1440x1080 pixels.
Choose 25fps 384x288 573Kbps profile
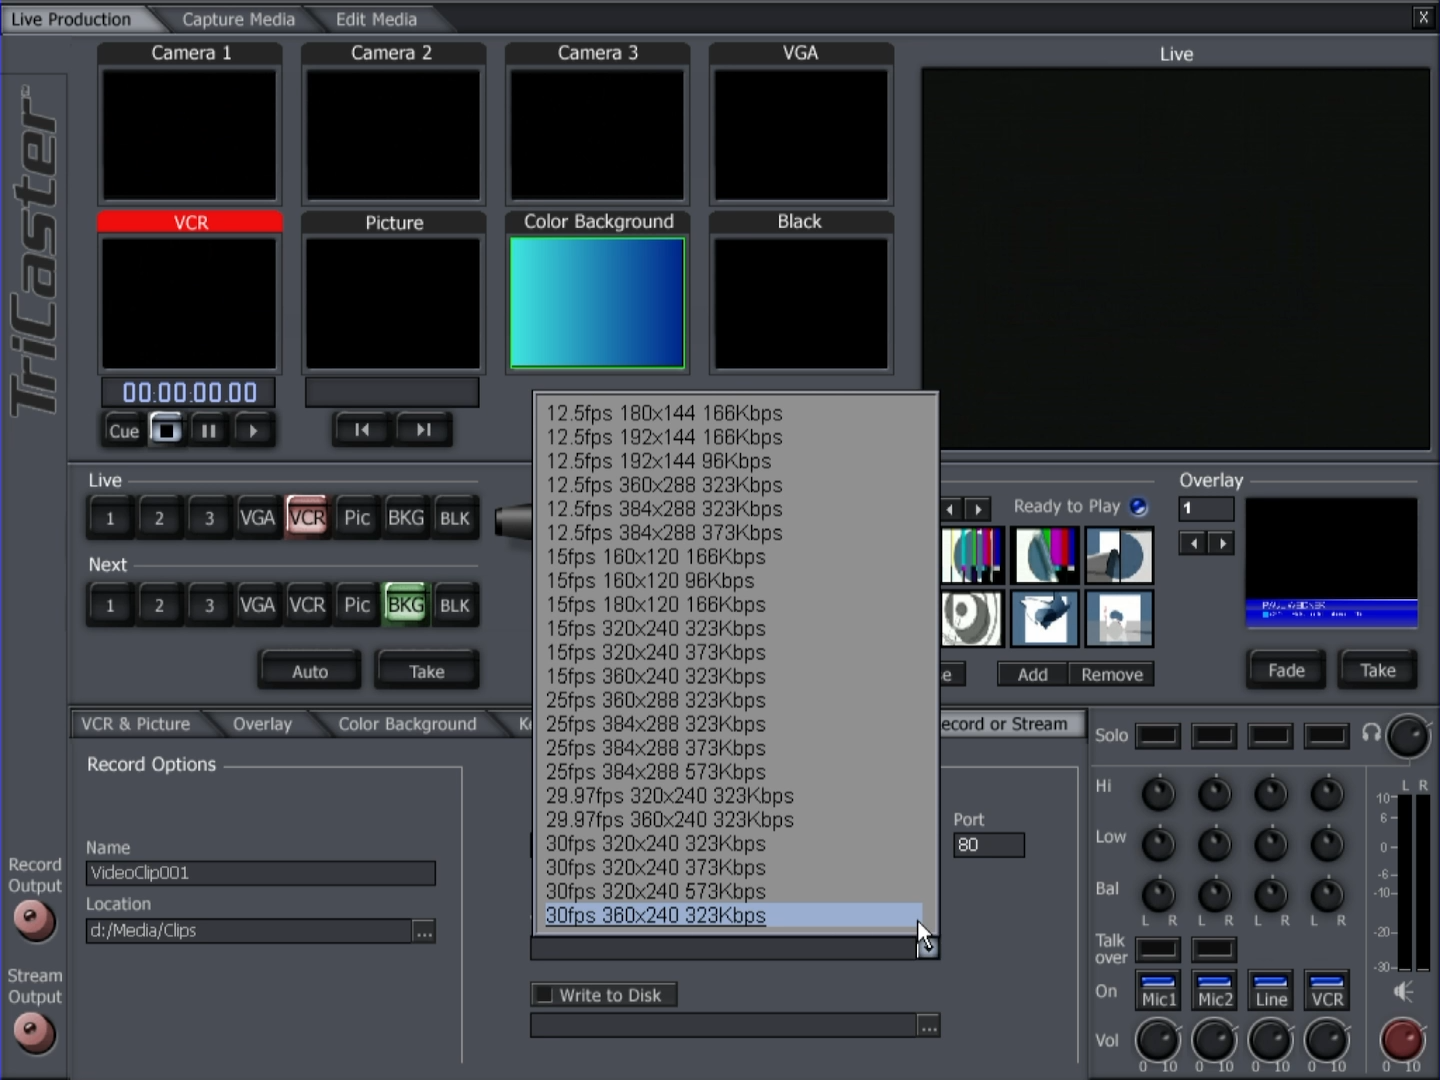pos(733,772)
